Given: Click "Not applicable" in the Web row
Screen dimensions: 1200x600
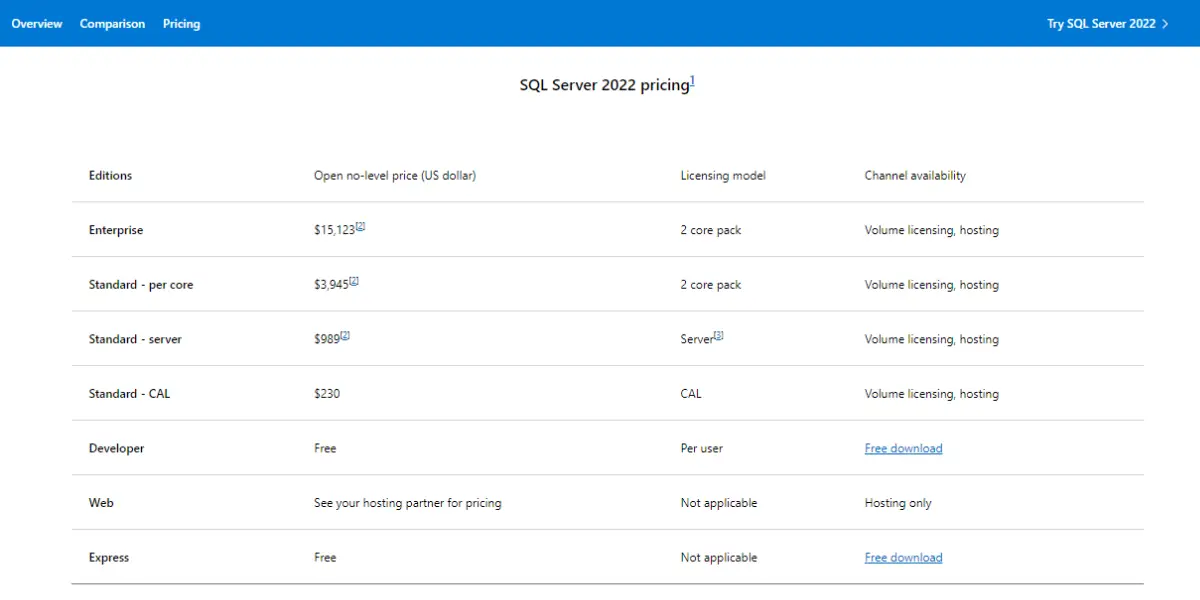Looking at the screenshot, I should click(x=719, y=503).
